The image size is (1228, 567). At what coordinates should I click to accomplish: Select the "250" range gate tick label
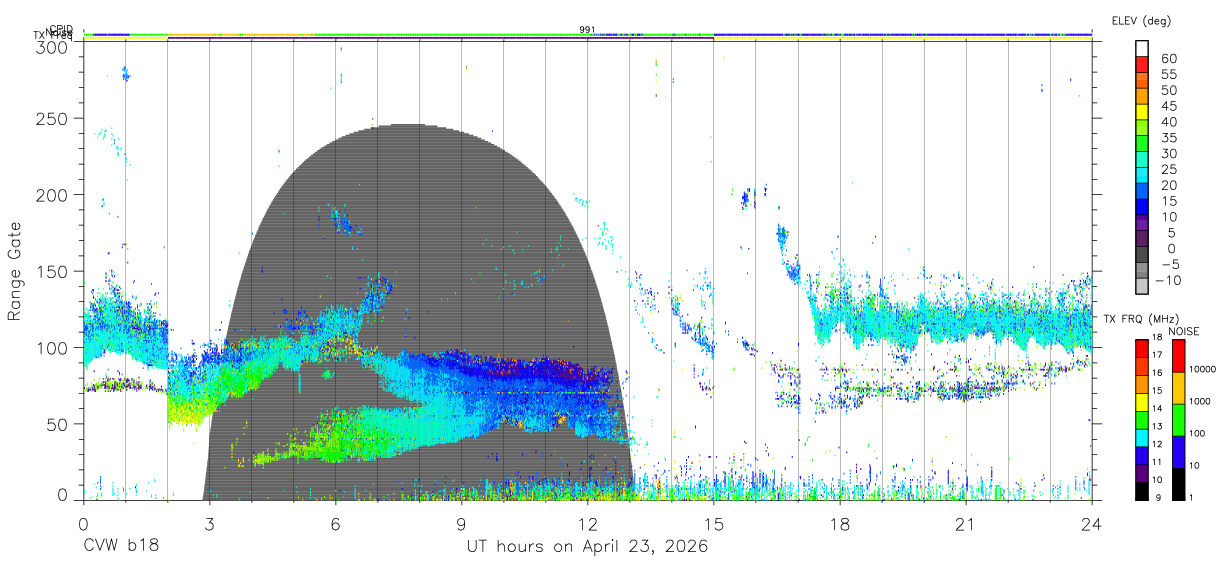pyautogui.click(x=51, y=118)
